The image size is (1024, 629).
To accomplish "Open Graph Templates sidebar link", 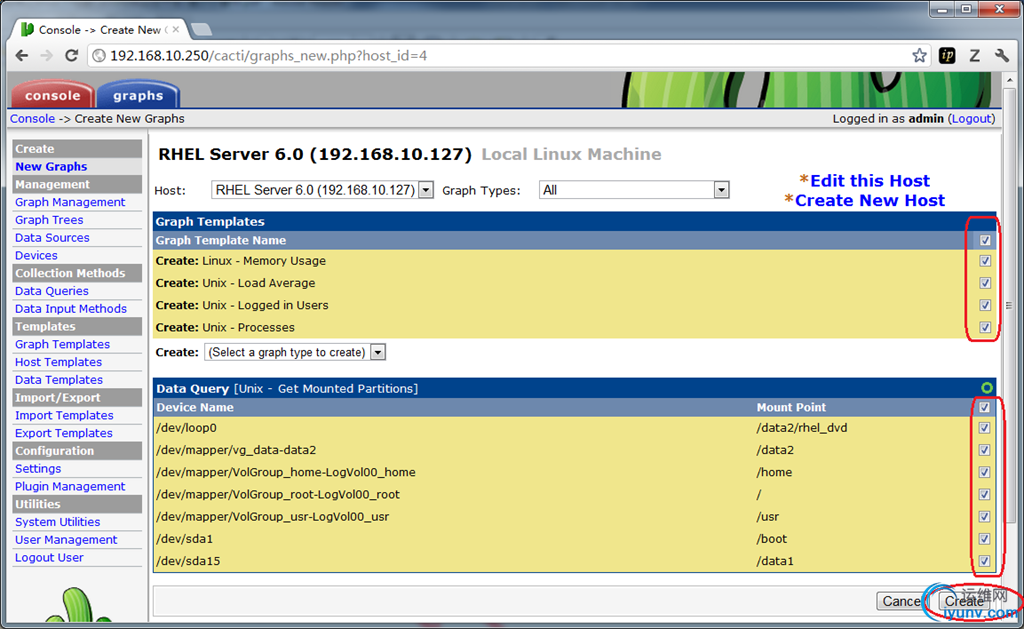I will pyautogui.click(x=62, y=344).
